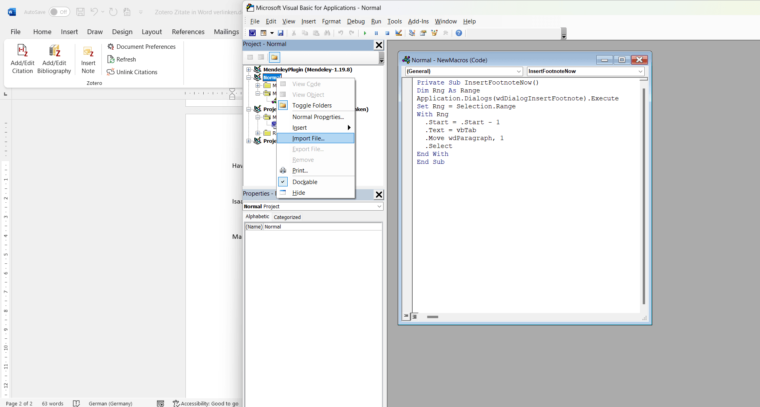Viewport: 760px width, 407px height.
Task: Open the Add-Ins menu in the VBA editor
Action: [418, 21]
